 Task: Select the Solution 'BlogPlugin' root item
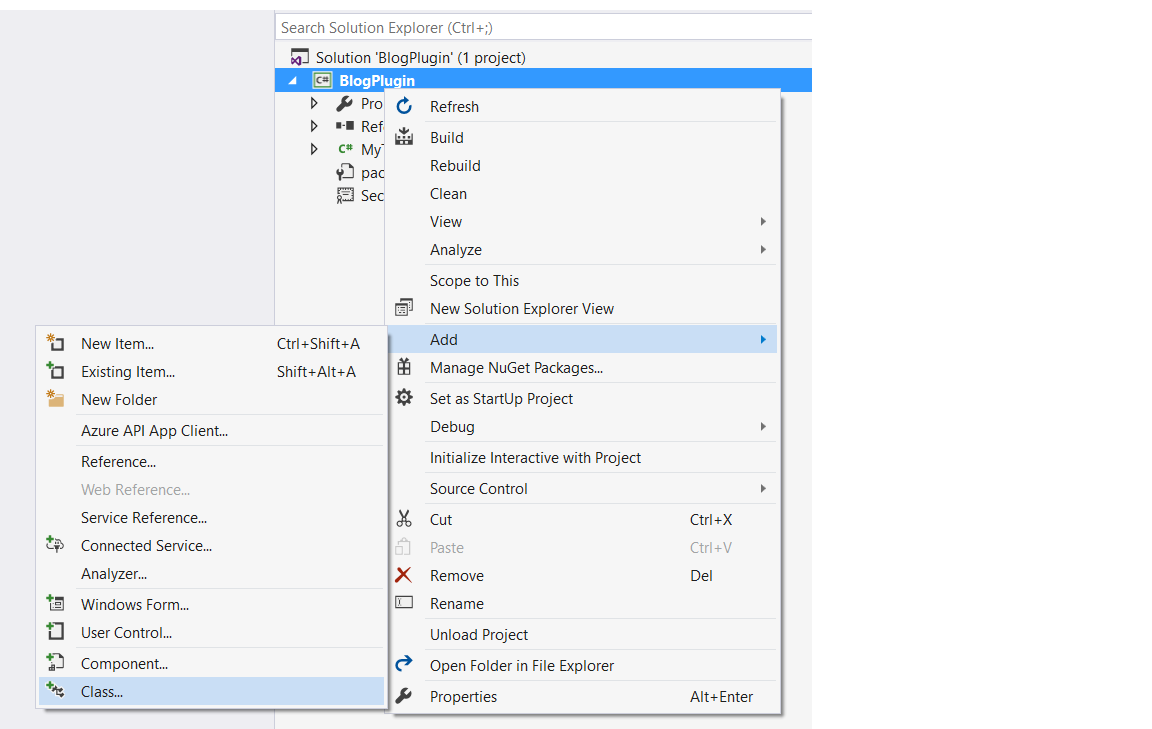pos(420,58)
